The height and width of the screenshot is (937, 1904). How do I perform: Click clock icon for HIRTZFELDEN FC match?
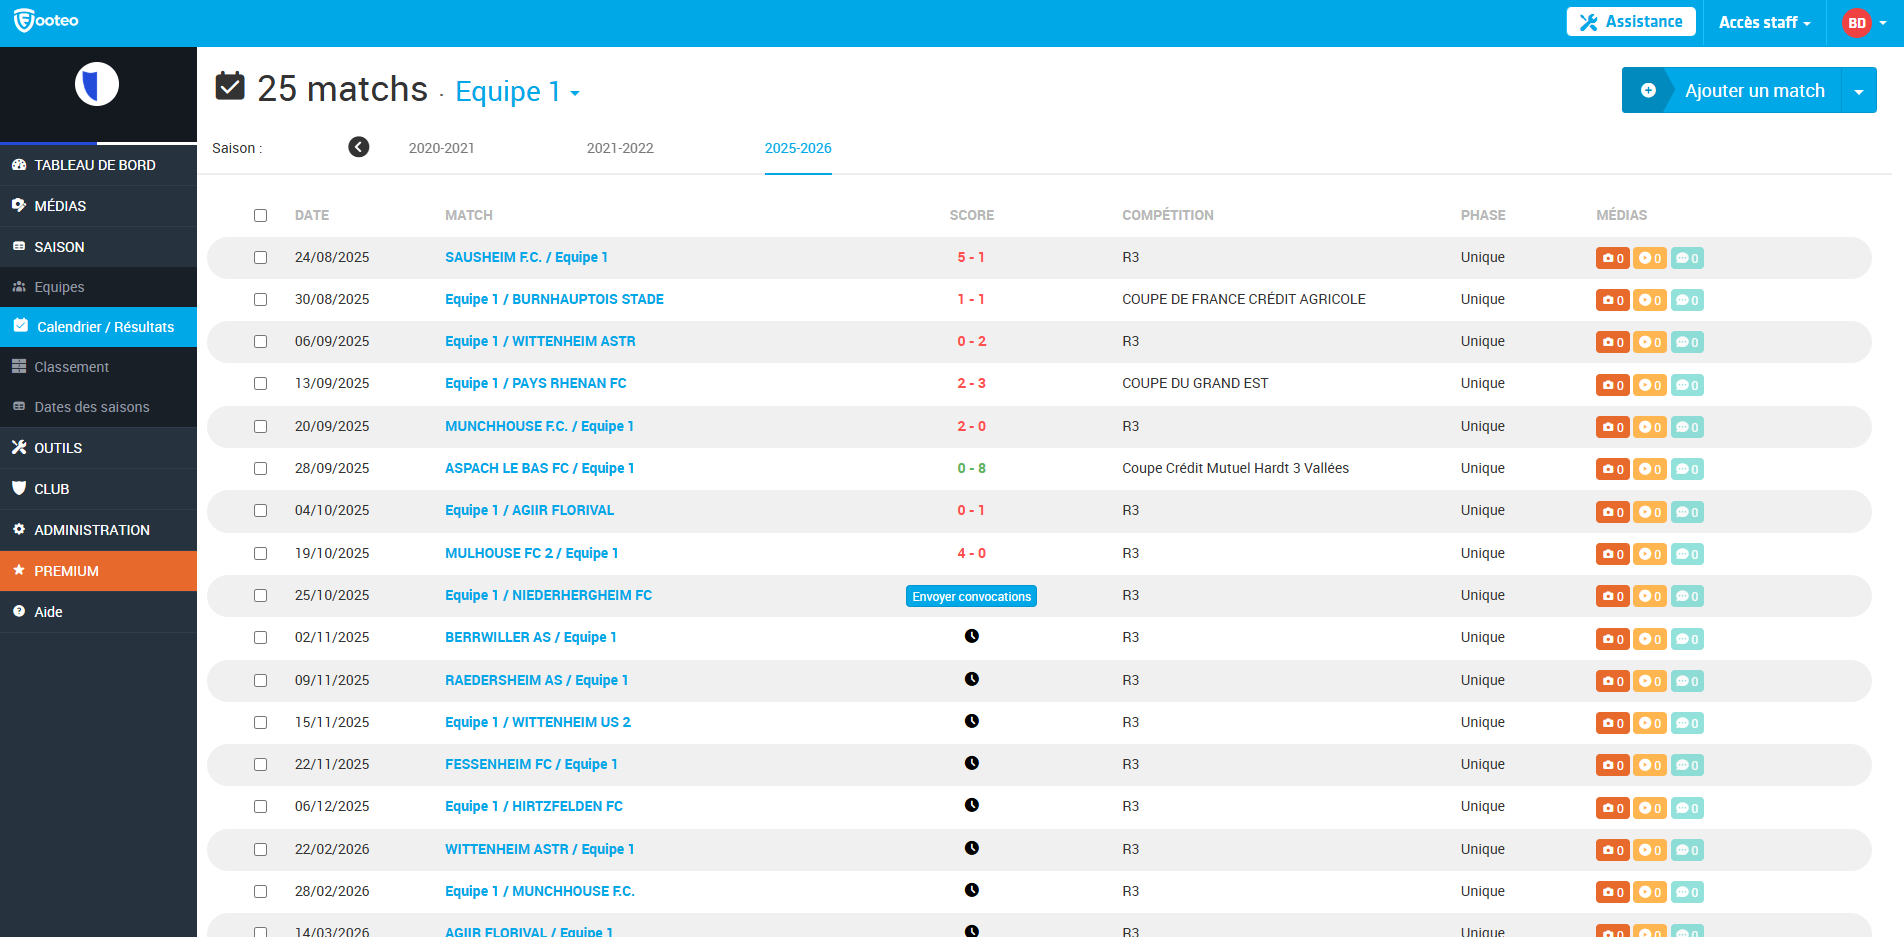point(971,805)
